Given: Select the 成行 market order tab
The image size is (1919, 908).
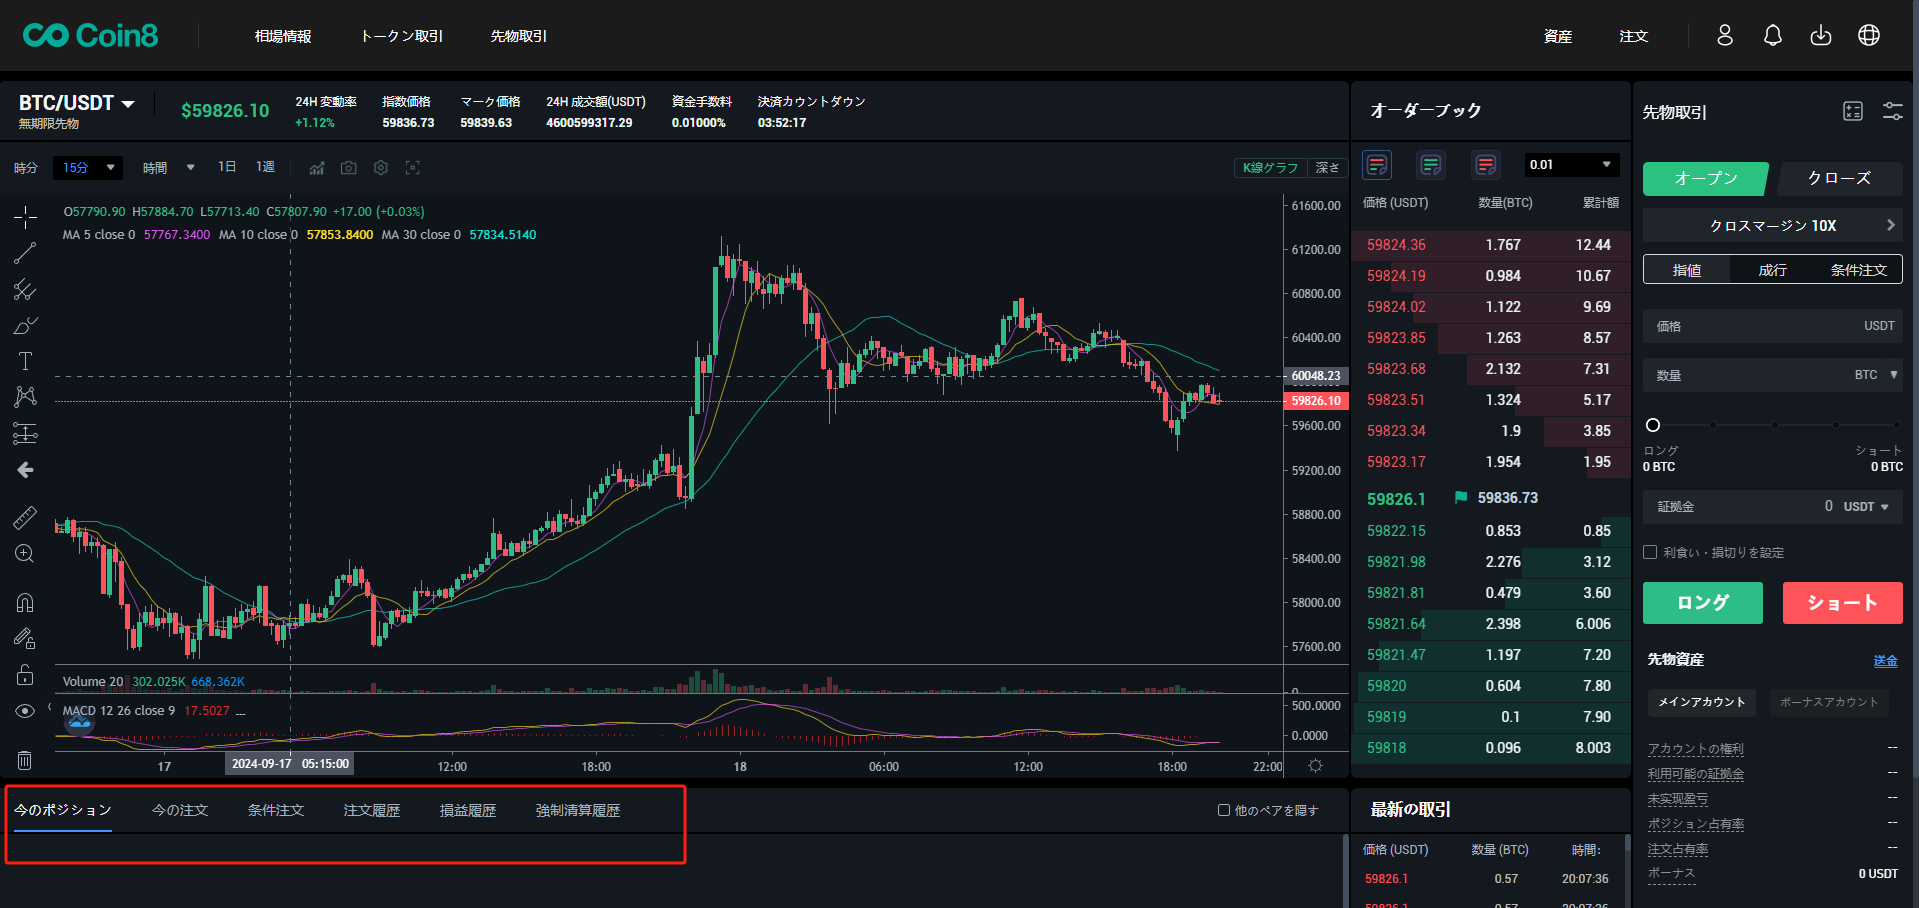Looking at the screenshot, I should pos(1772,270).
